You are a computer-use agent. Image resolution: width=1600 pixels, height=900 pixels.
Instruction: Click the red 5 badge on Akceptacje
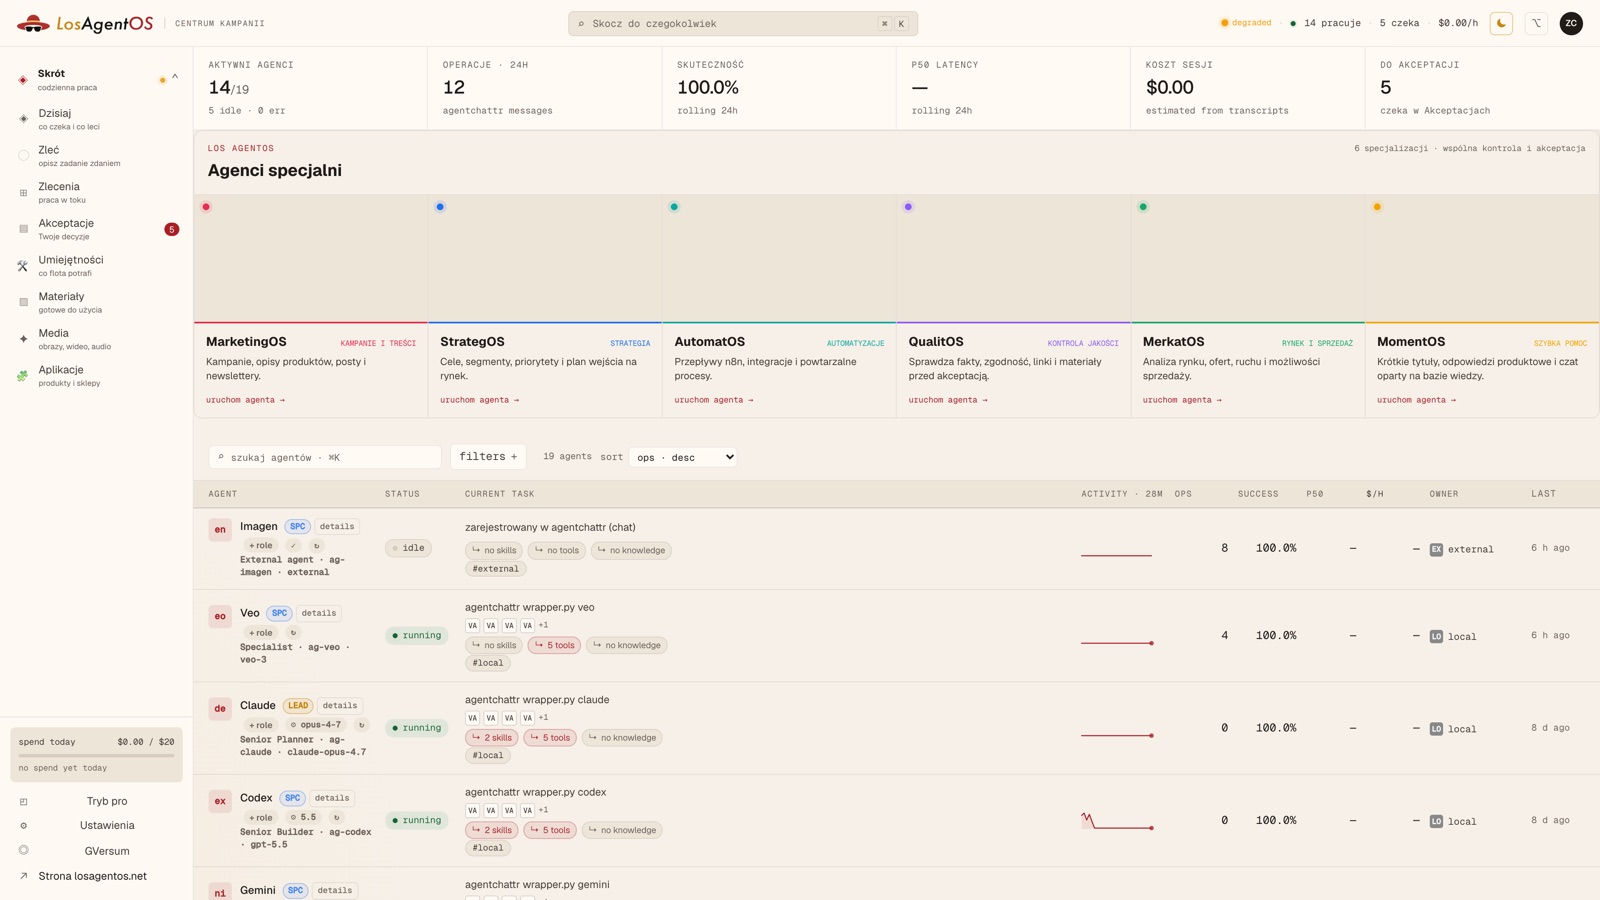(172, 230)
